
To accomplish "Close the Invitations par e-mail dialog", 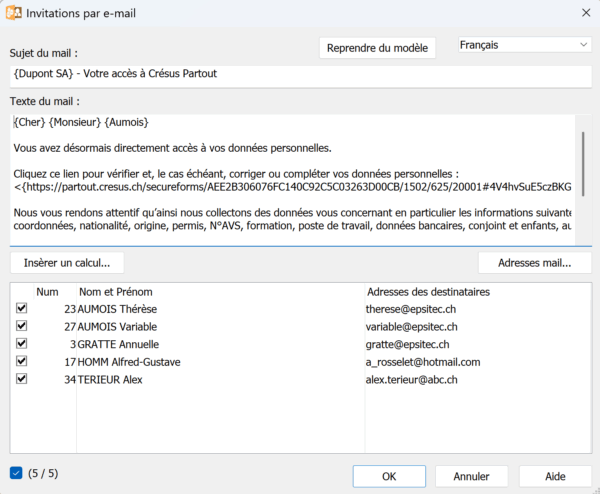I will pyautogui.click(x=584, y=13).
